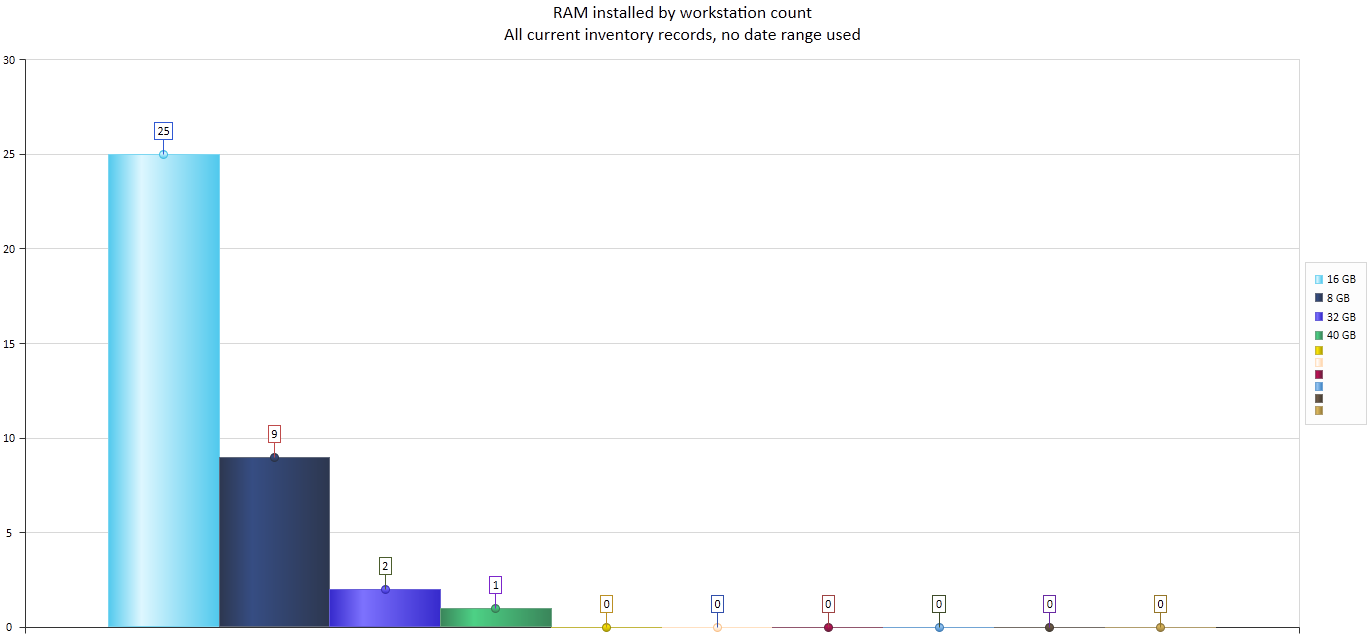Click the data label showing 25

[x=163, y=131]
